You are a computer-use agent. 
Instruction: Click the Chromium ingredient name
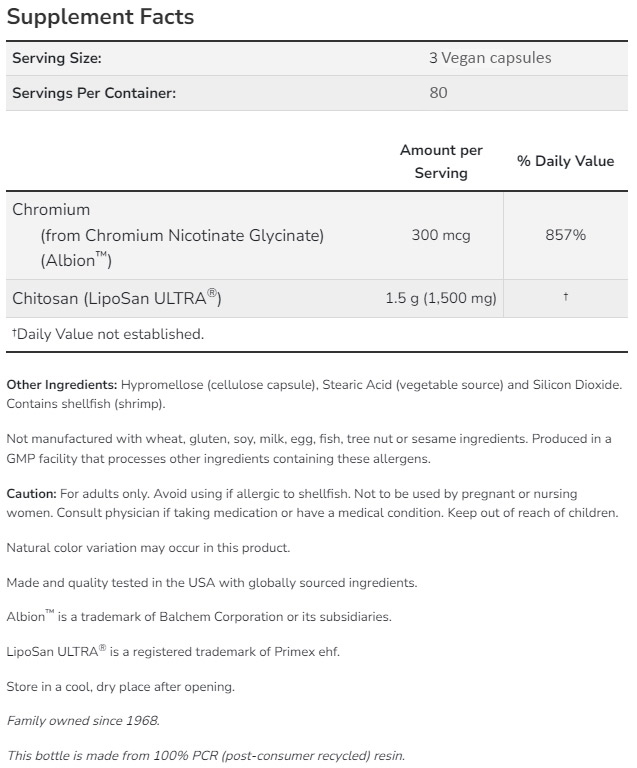(51, 210)
